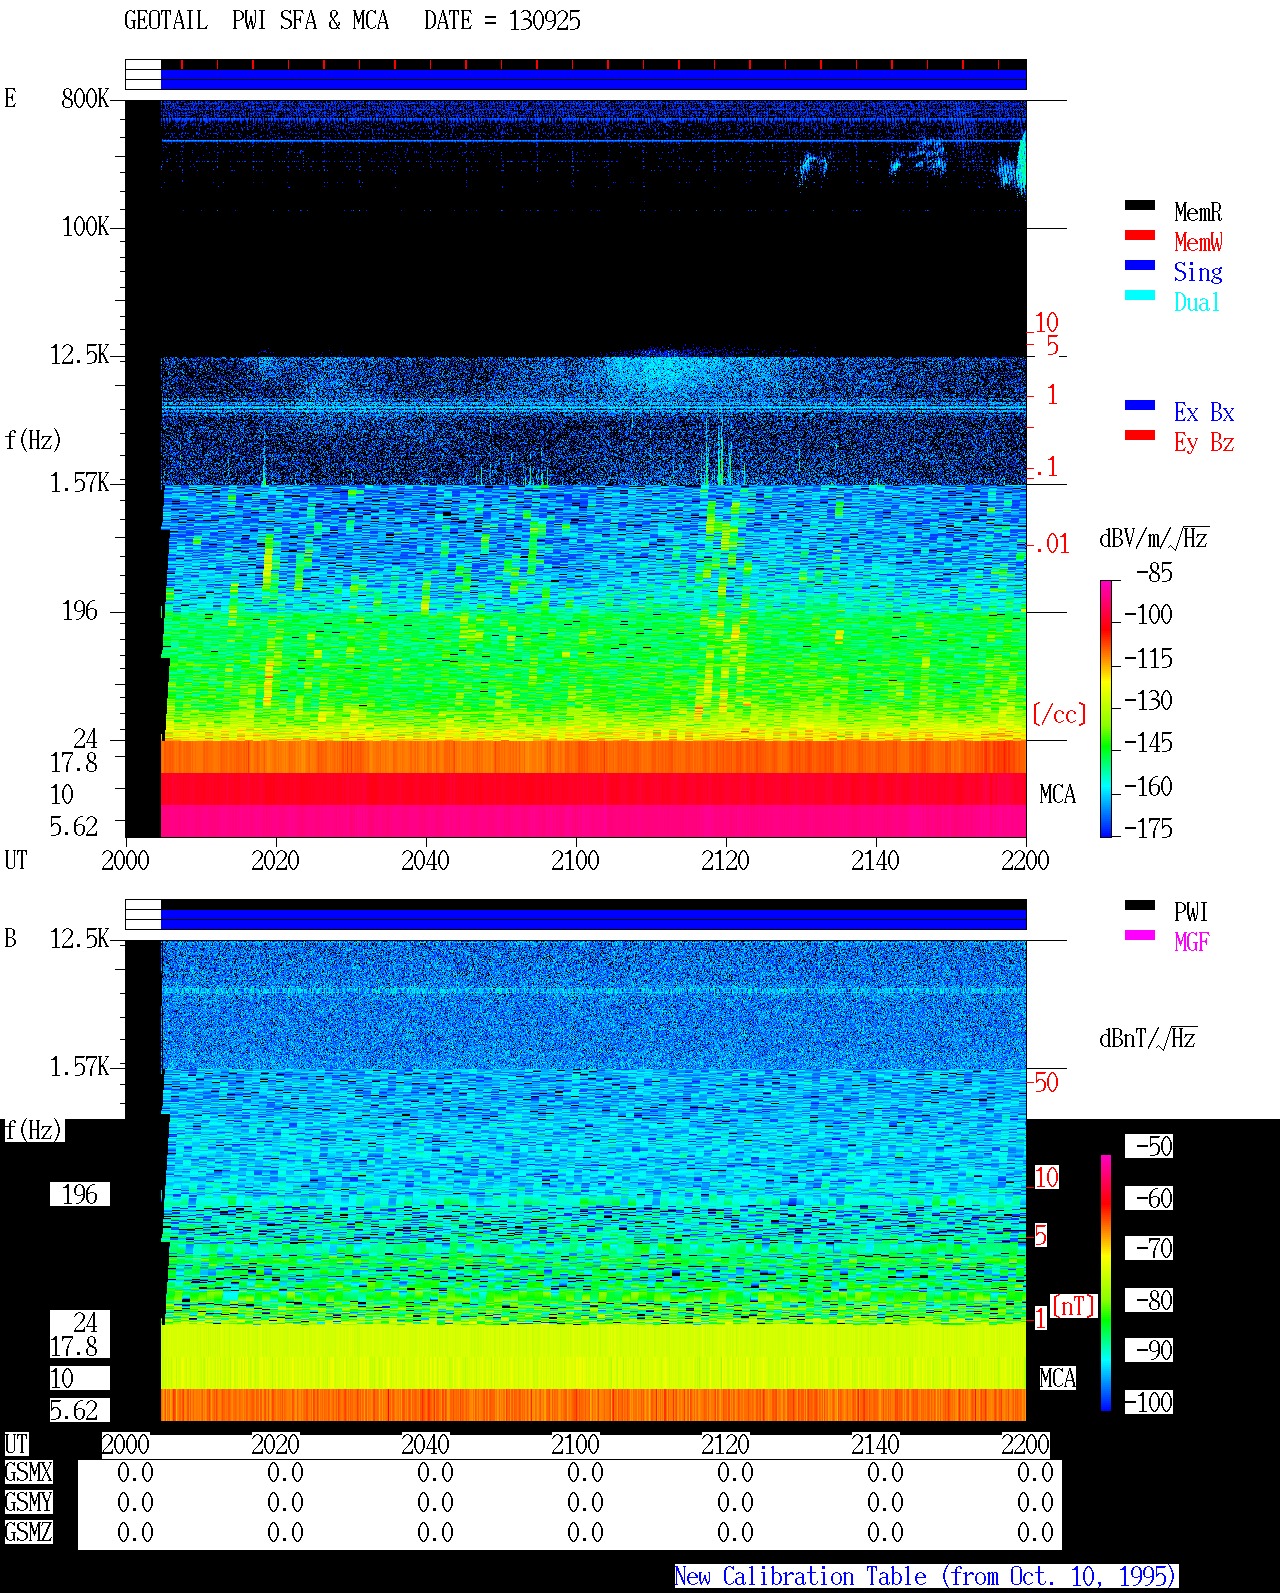The height and width of the screenshot is (1593, 1280).
Task: Pick the black swatch beside PWI
Action: tap(1140, 906)
